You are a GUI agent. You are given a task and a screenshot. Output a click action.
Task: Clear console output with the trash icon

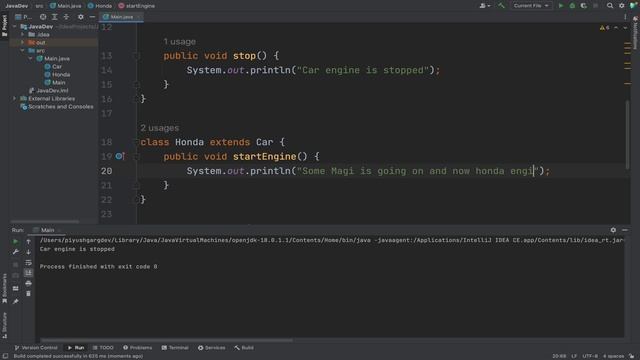pyautogui.click(x=29, y=293)
